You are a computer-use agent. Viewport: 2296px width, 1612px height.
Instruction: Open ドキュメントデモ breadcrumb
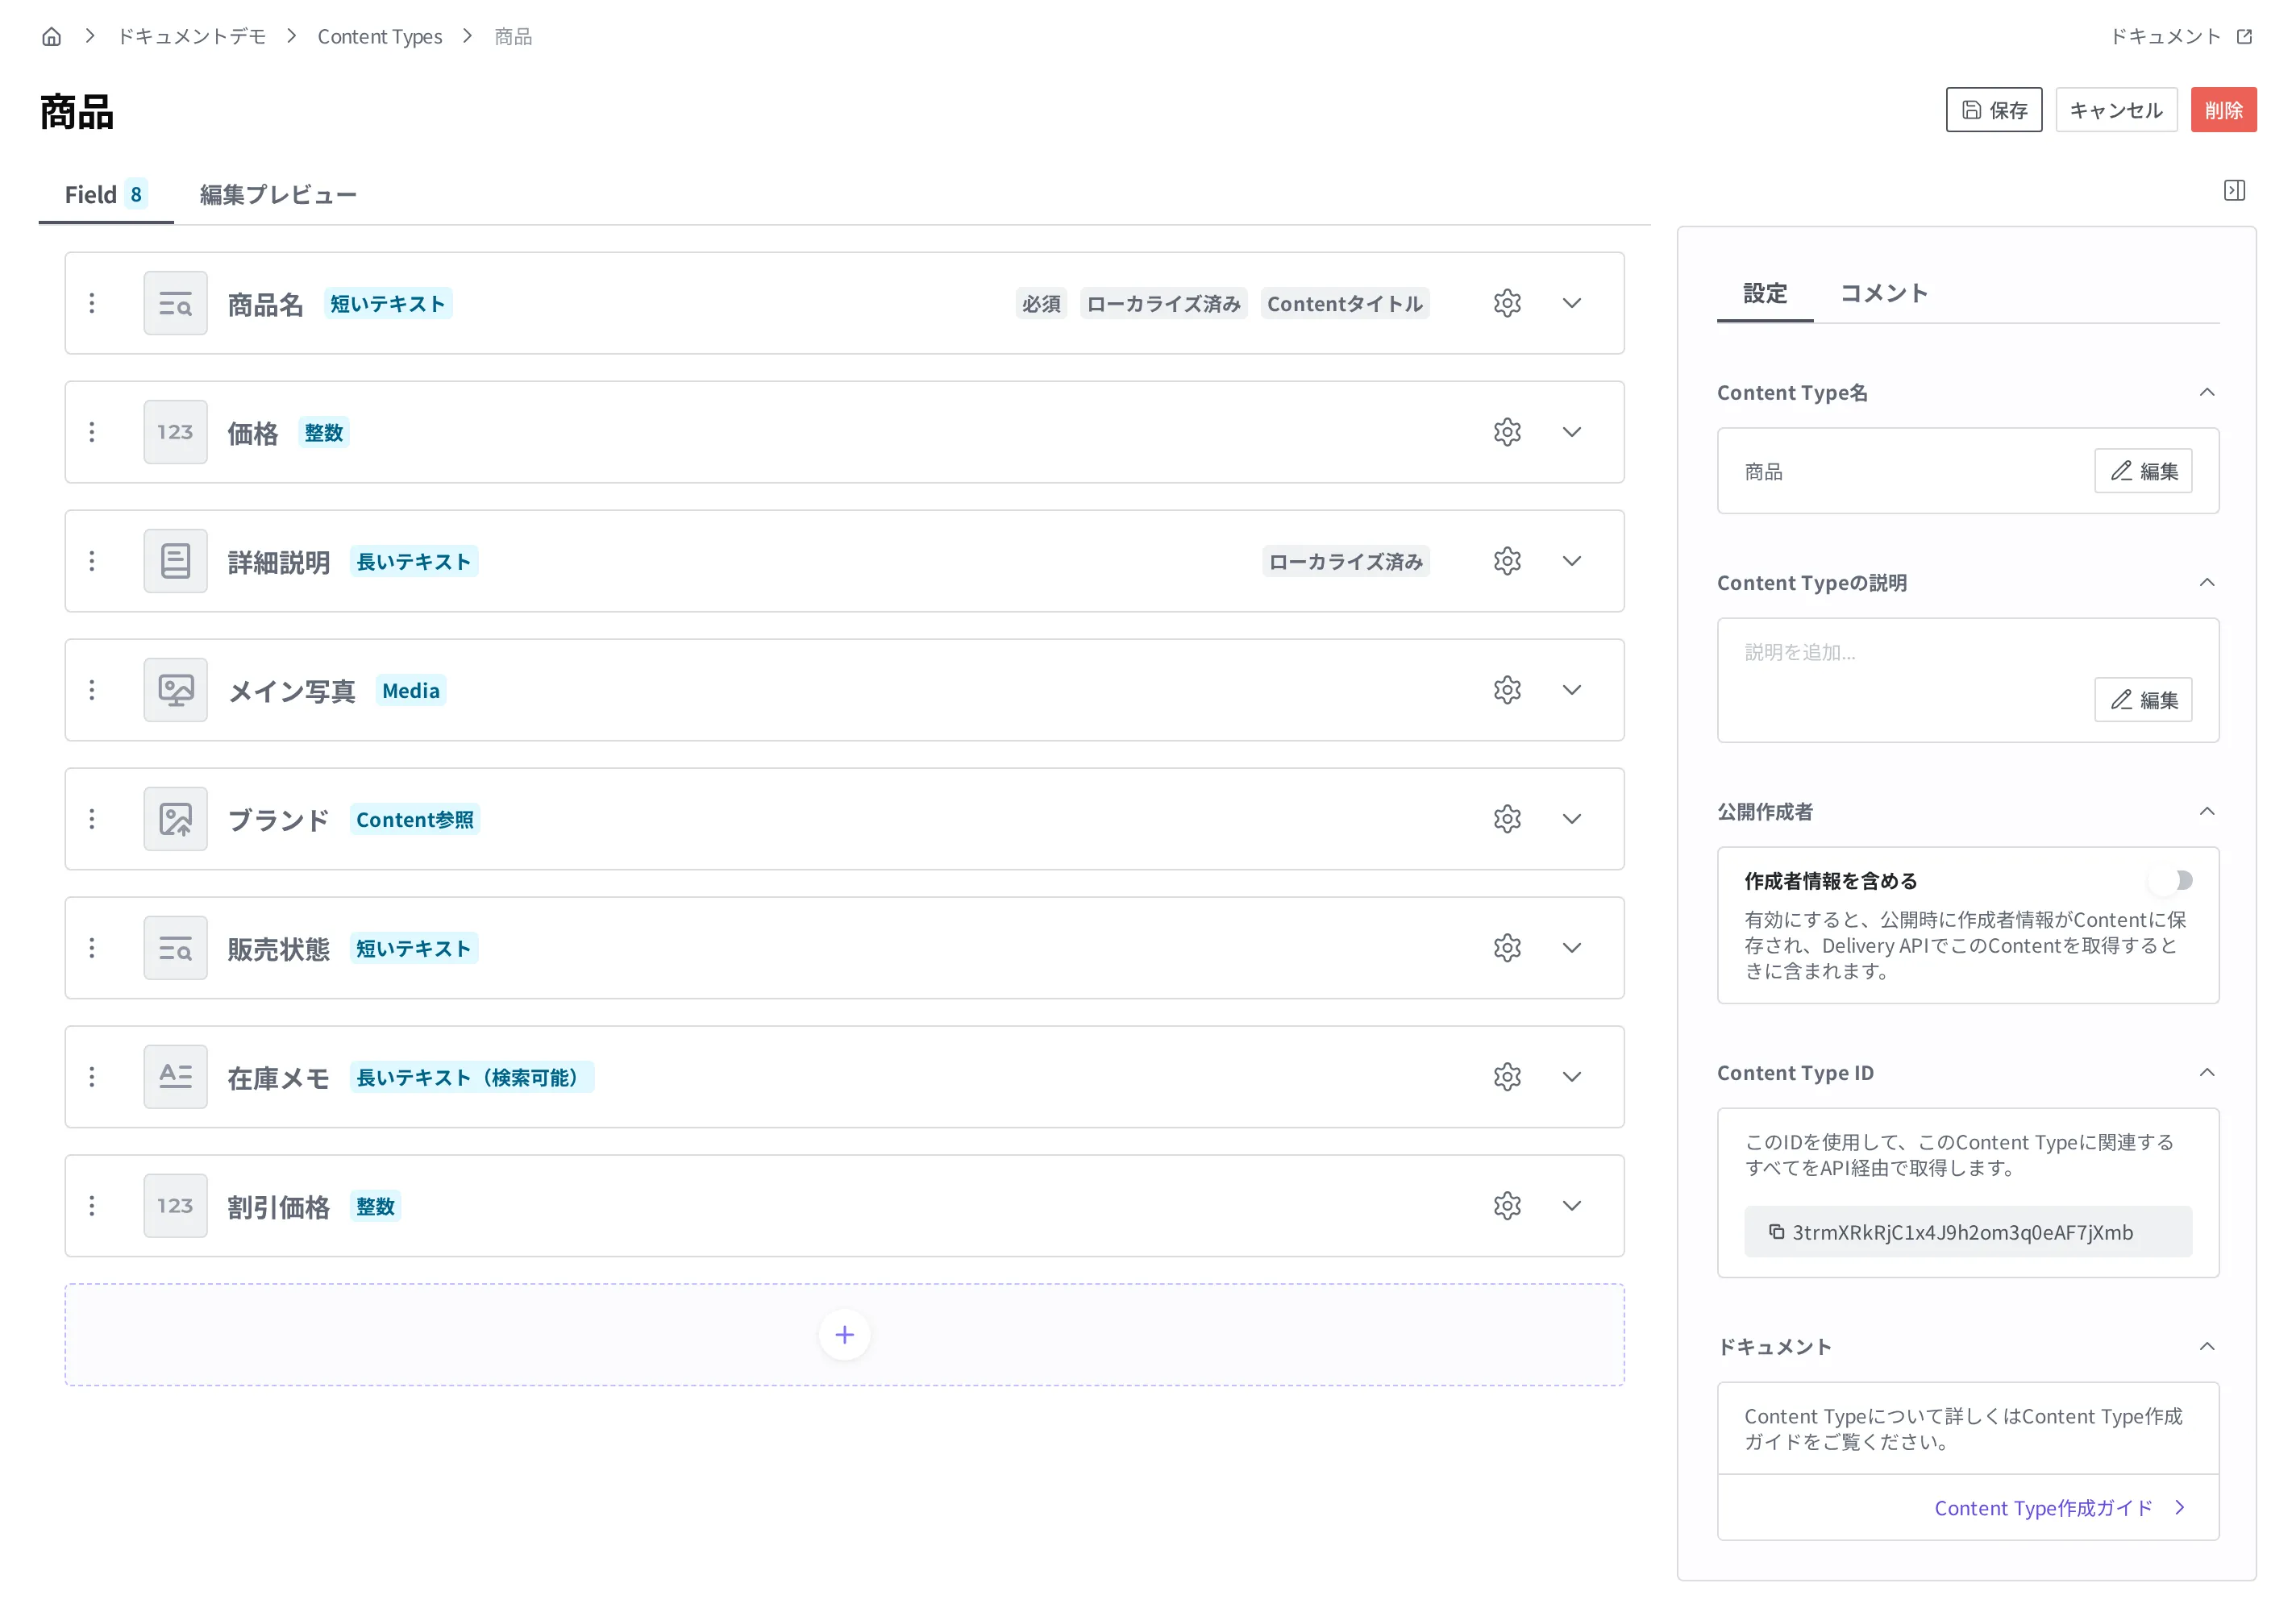192,37
